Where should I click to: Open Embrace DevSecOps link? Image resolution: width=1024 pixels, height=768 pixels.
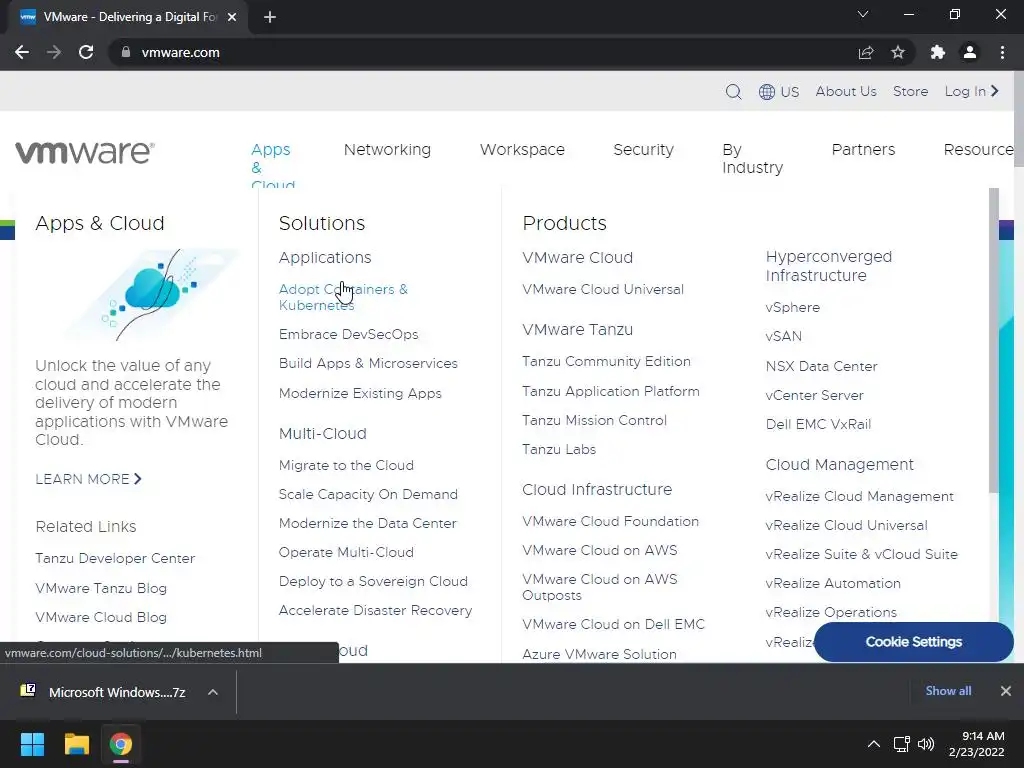pyautogui.click(x=348, y=334)
